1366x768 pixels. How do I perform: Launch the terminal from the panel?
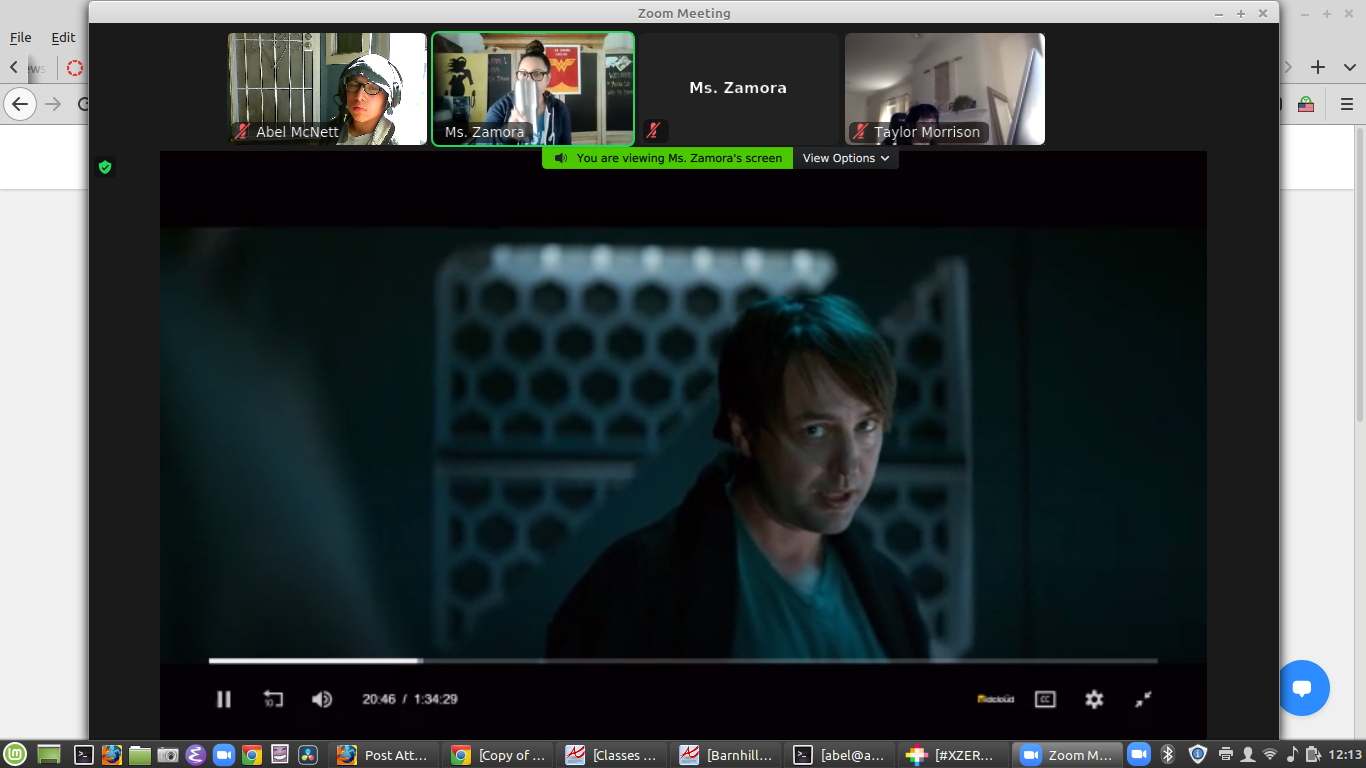coord(85,755)
